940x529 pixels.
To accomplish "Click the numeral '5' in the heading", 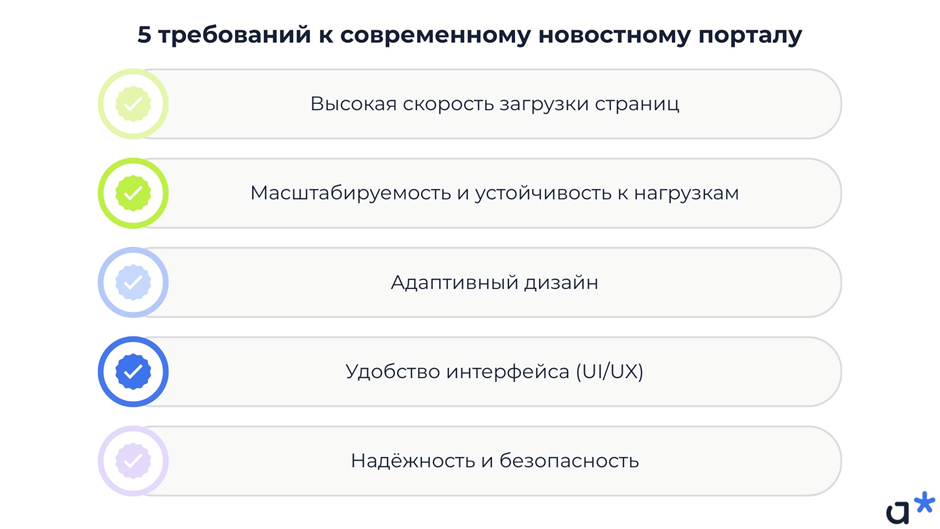I will pos(144,35).
